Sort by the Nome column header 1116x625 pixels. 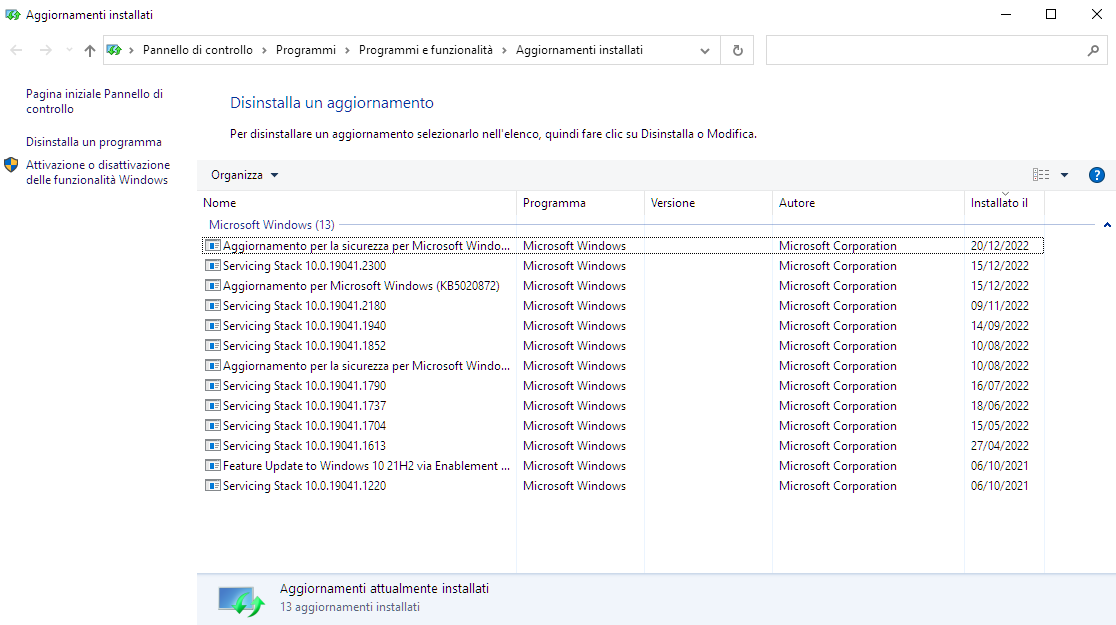click(357, 203)
